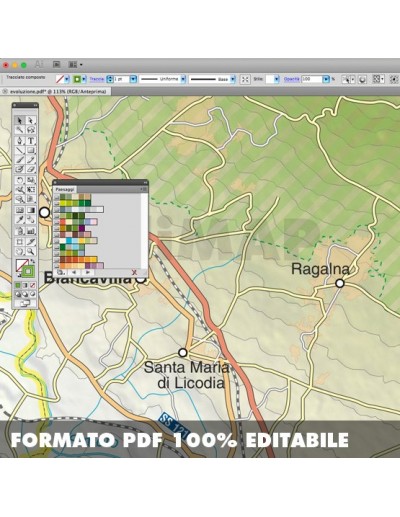The height and width of the screenshot is (517, 400).
Task: Click the Ragalna town point on the map
Action: point(340,283)
